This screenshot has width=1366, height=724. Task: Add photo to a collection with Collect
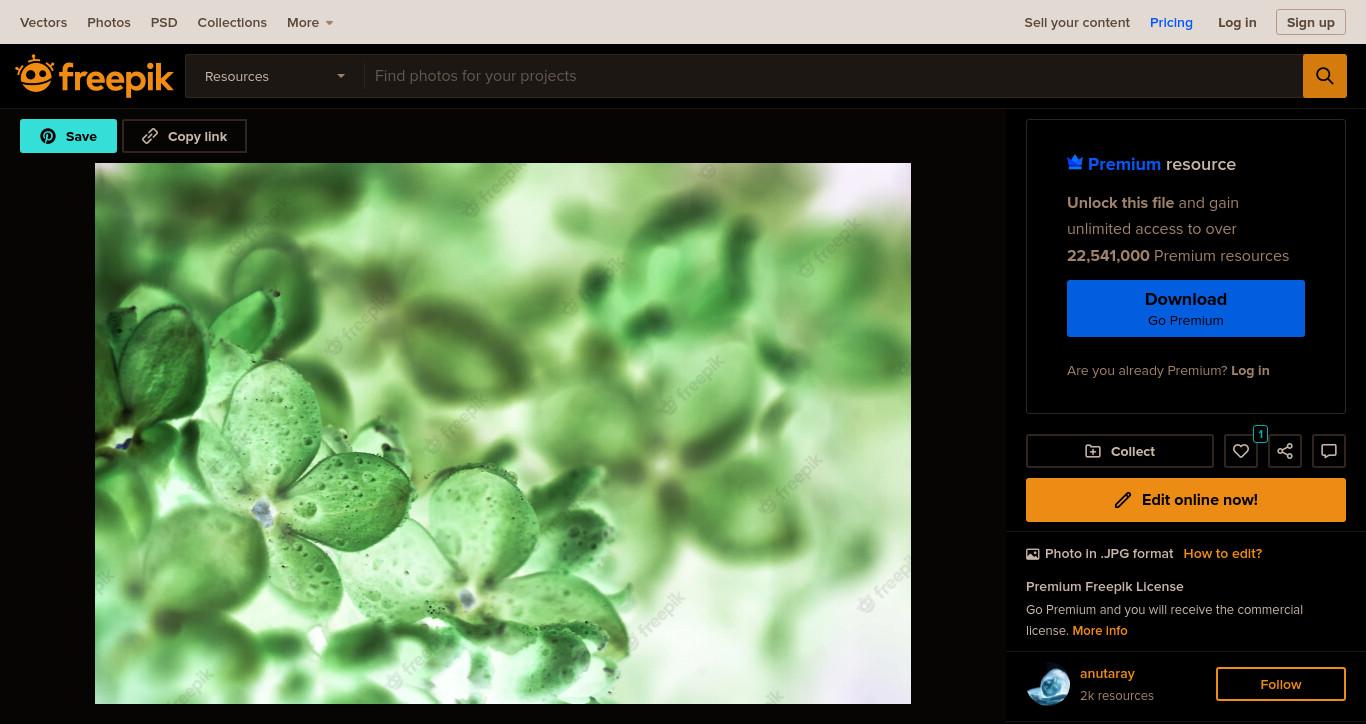1120,451
